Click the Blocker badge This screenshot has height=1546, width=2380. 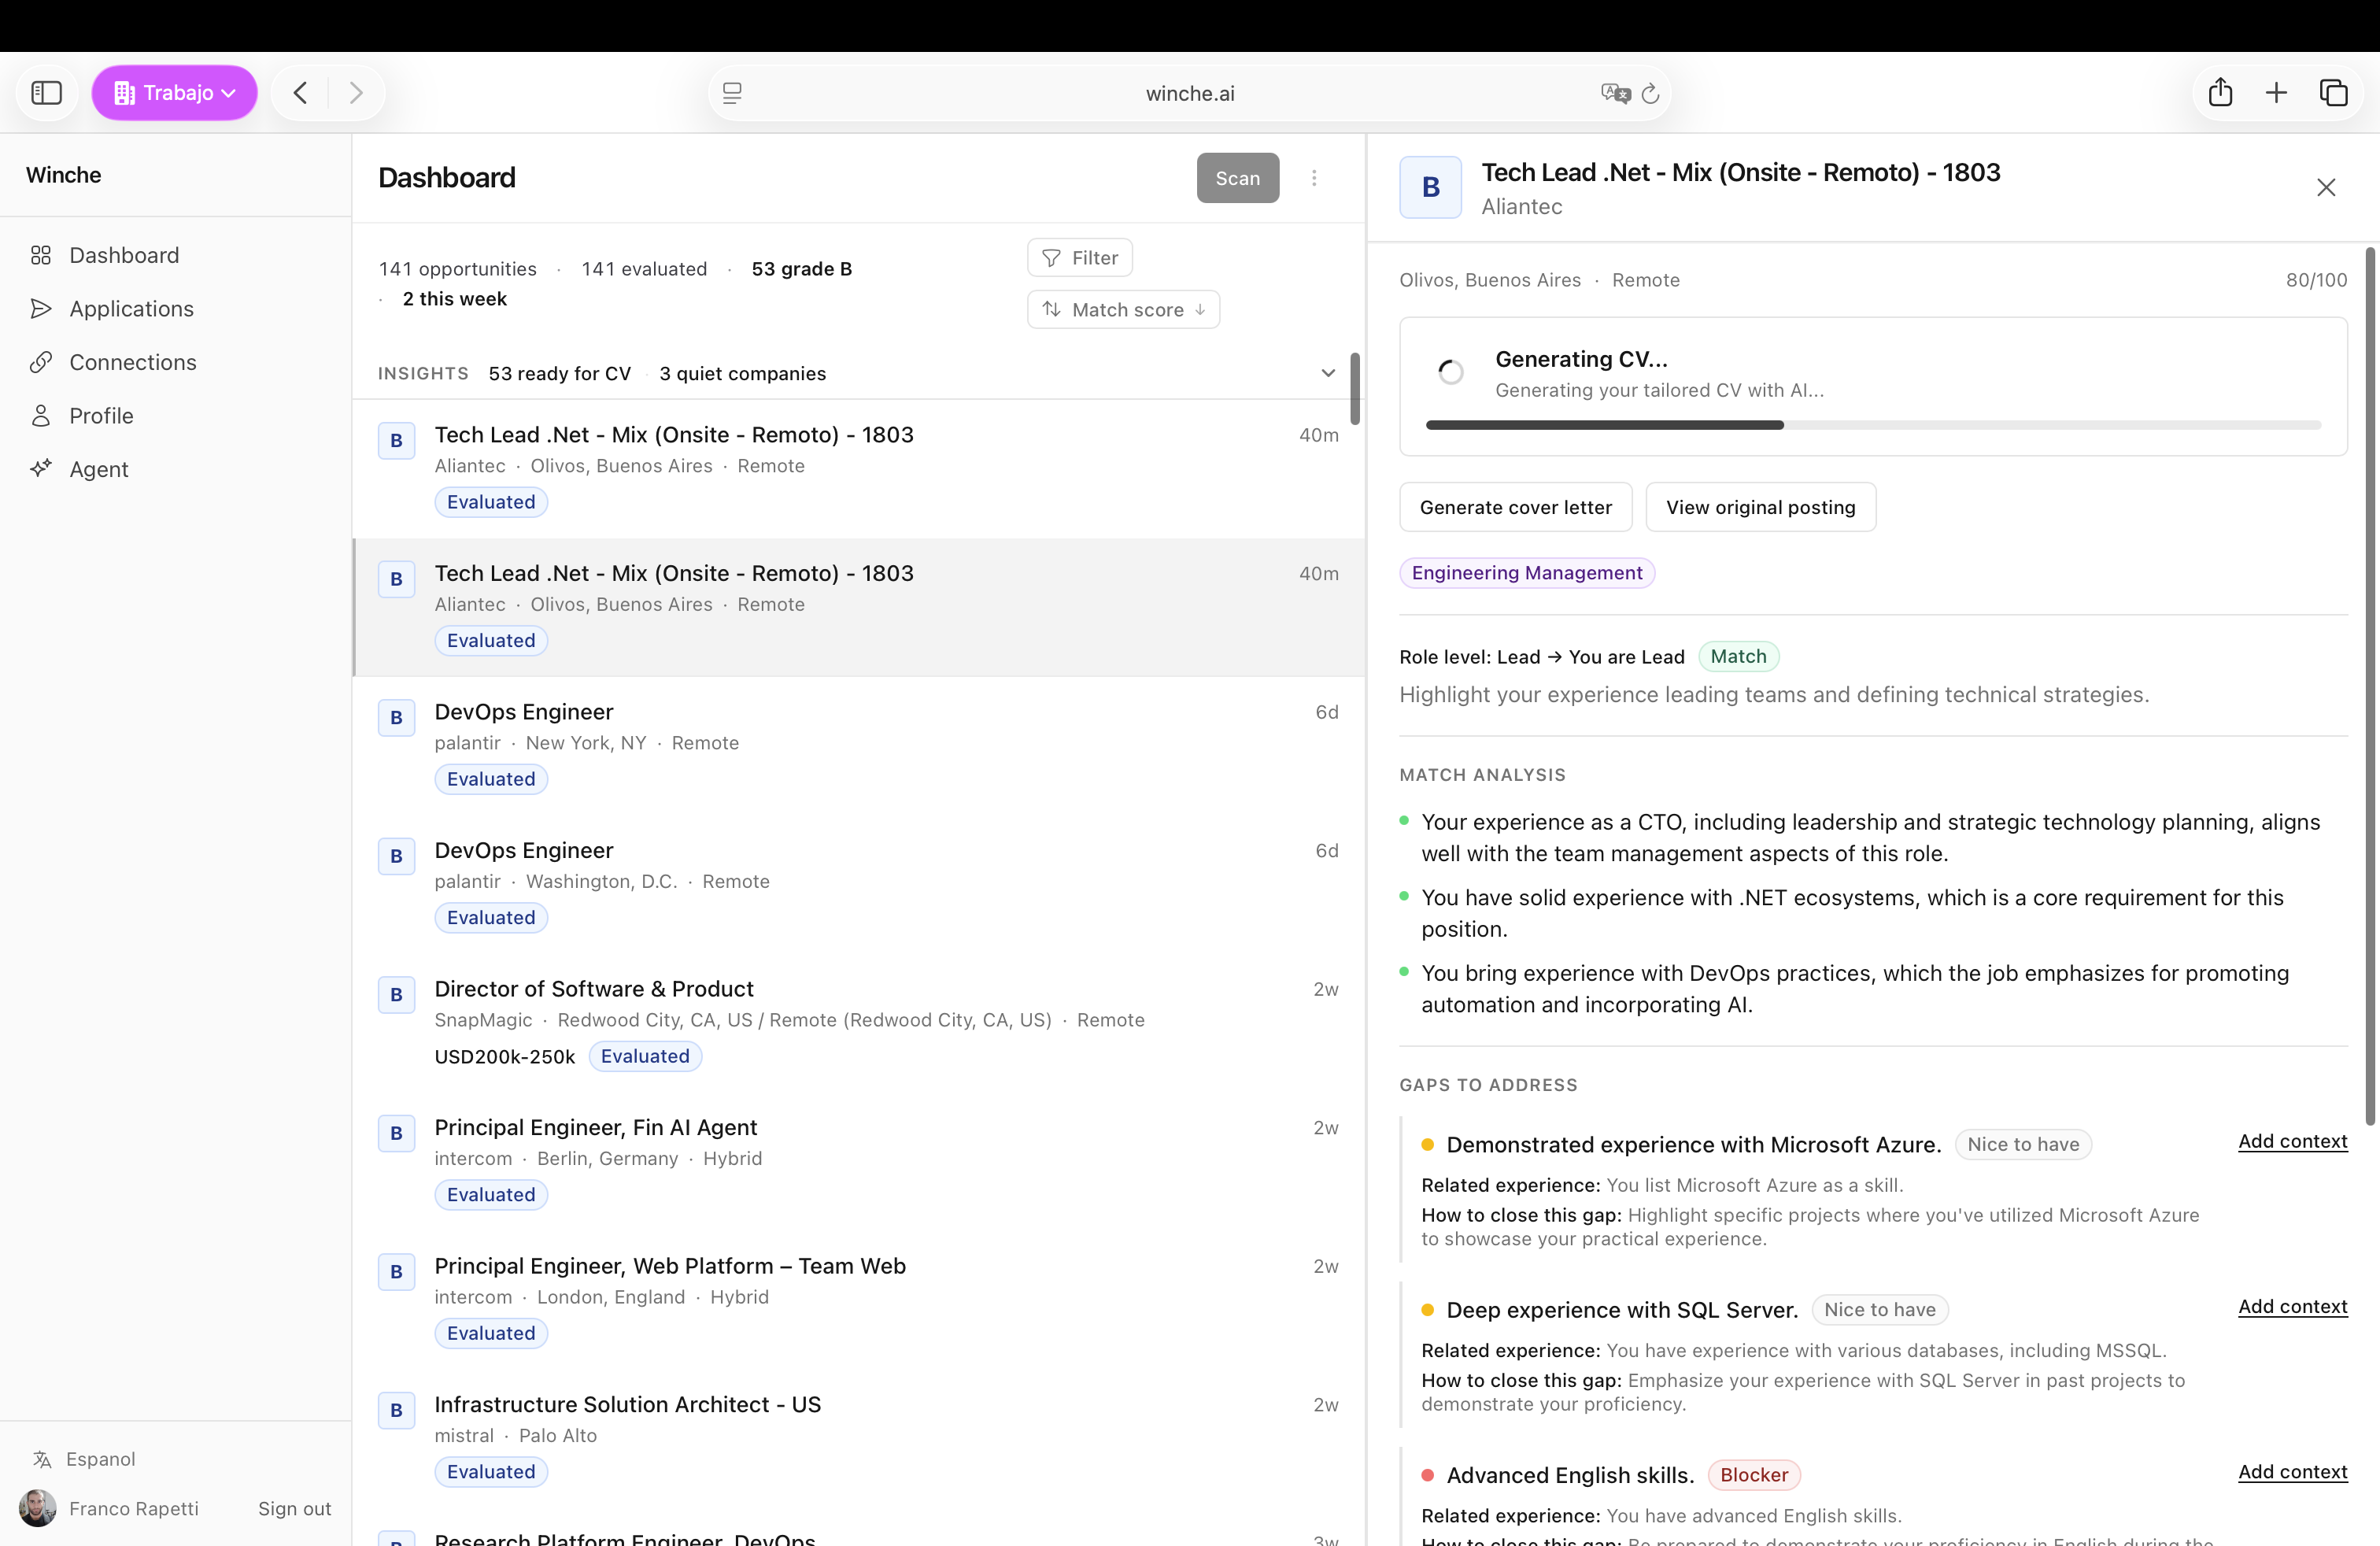1754,1475
